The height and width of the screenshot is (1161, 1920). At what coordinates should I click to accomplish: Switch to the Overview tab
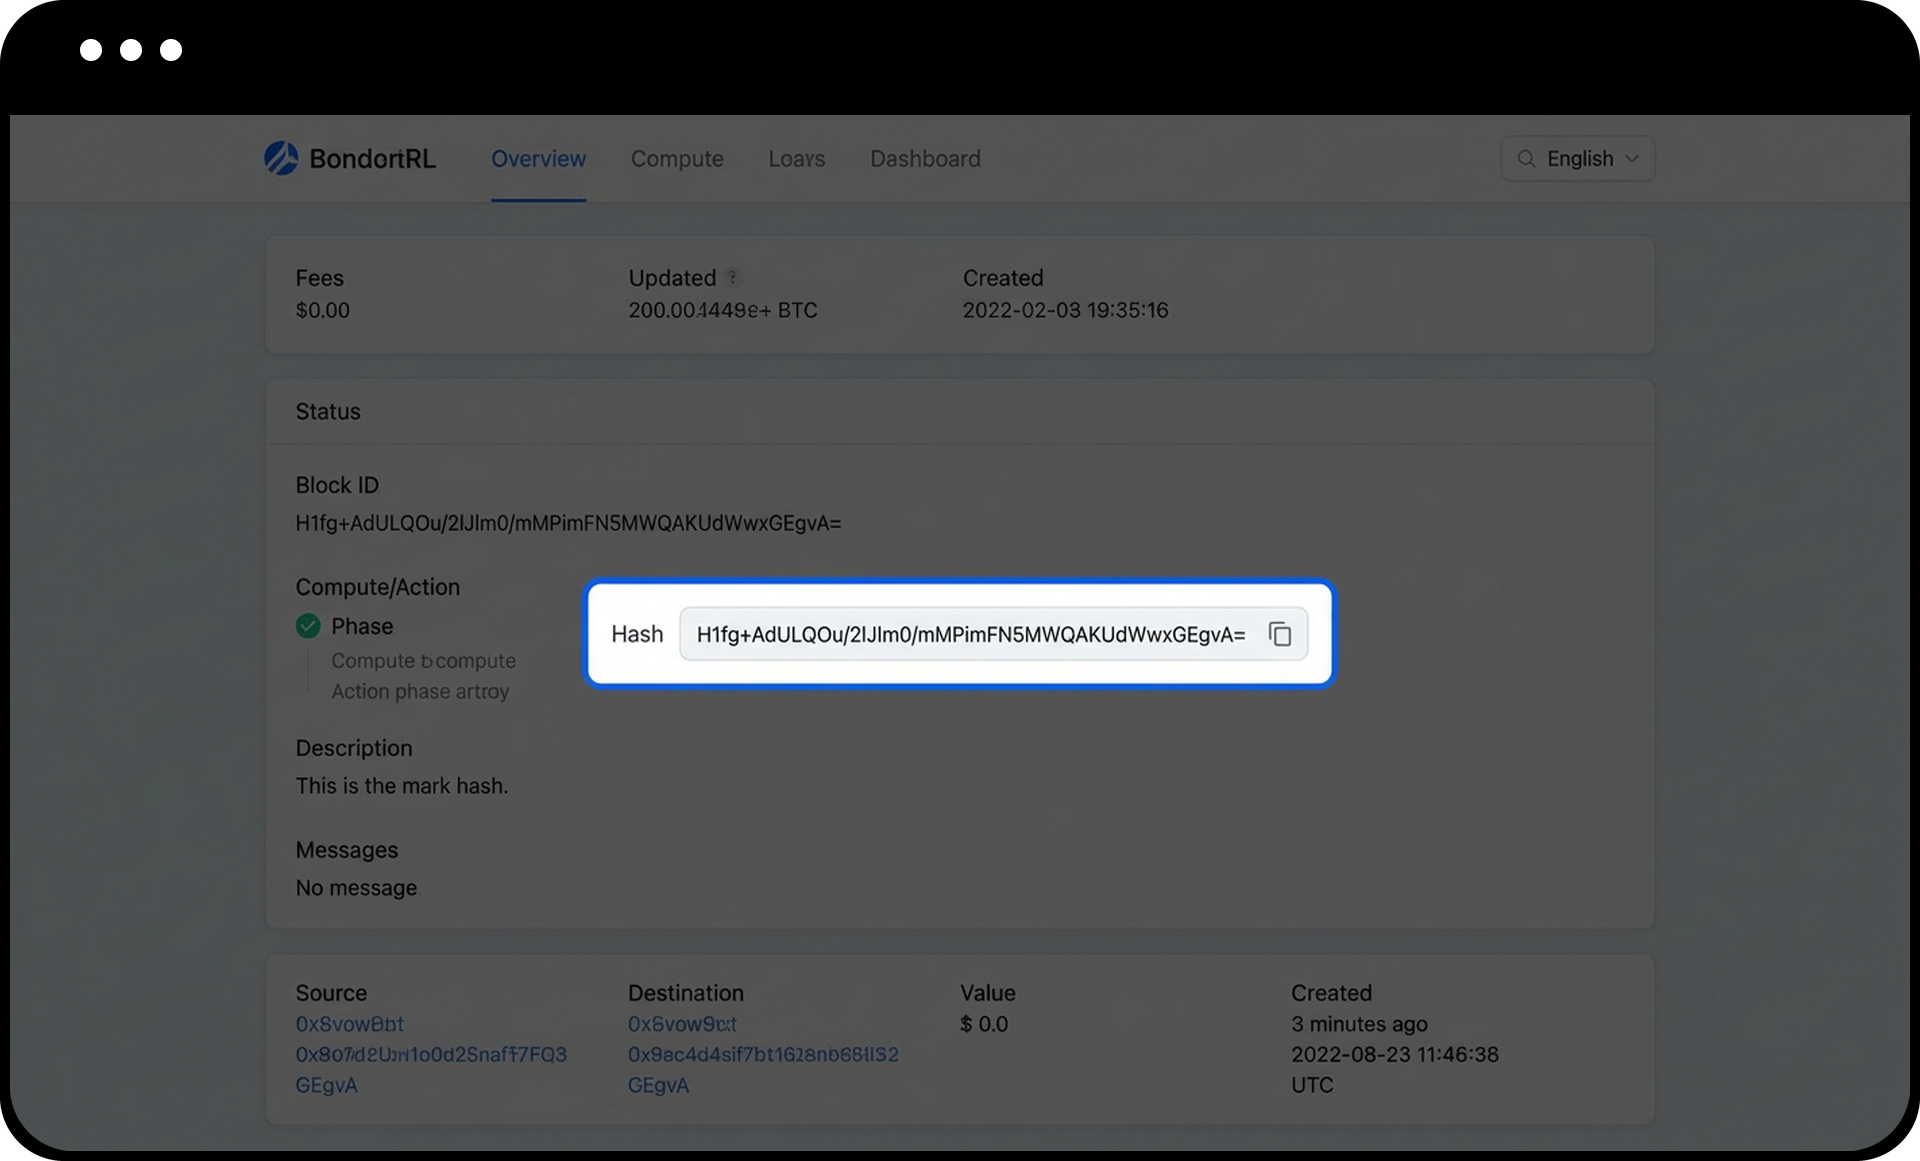538,159
